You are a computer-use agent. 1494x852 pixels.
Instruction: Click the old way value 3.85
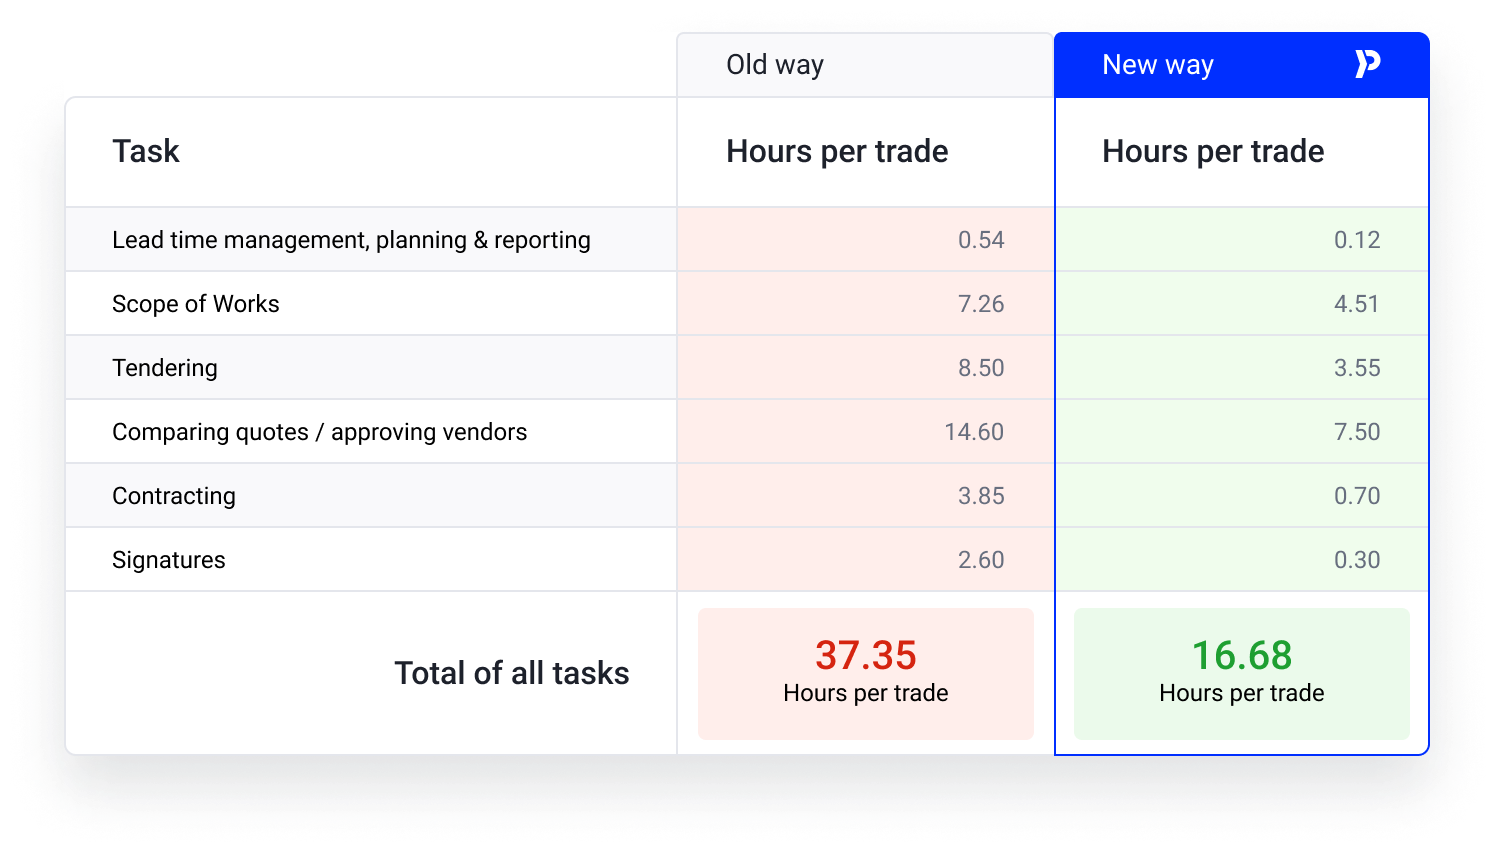coord(981,496)
